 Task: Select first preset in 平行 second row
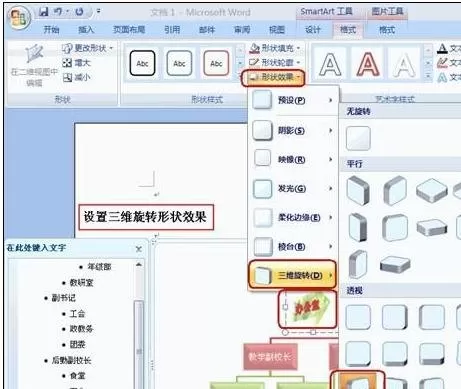tap(358, 227)
